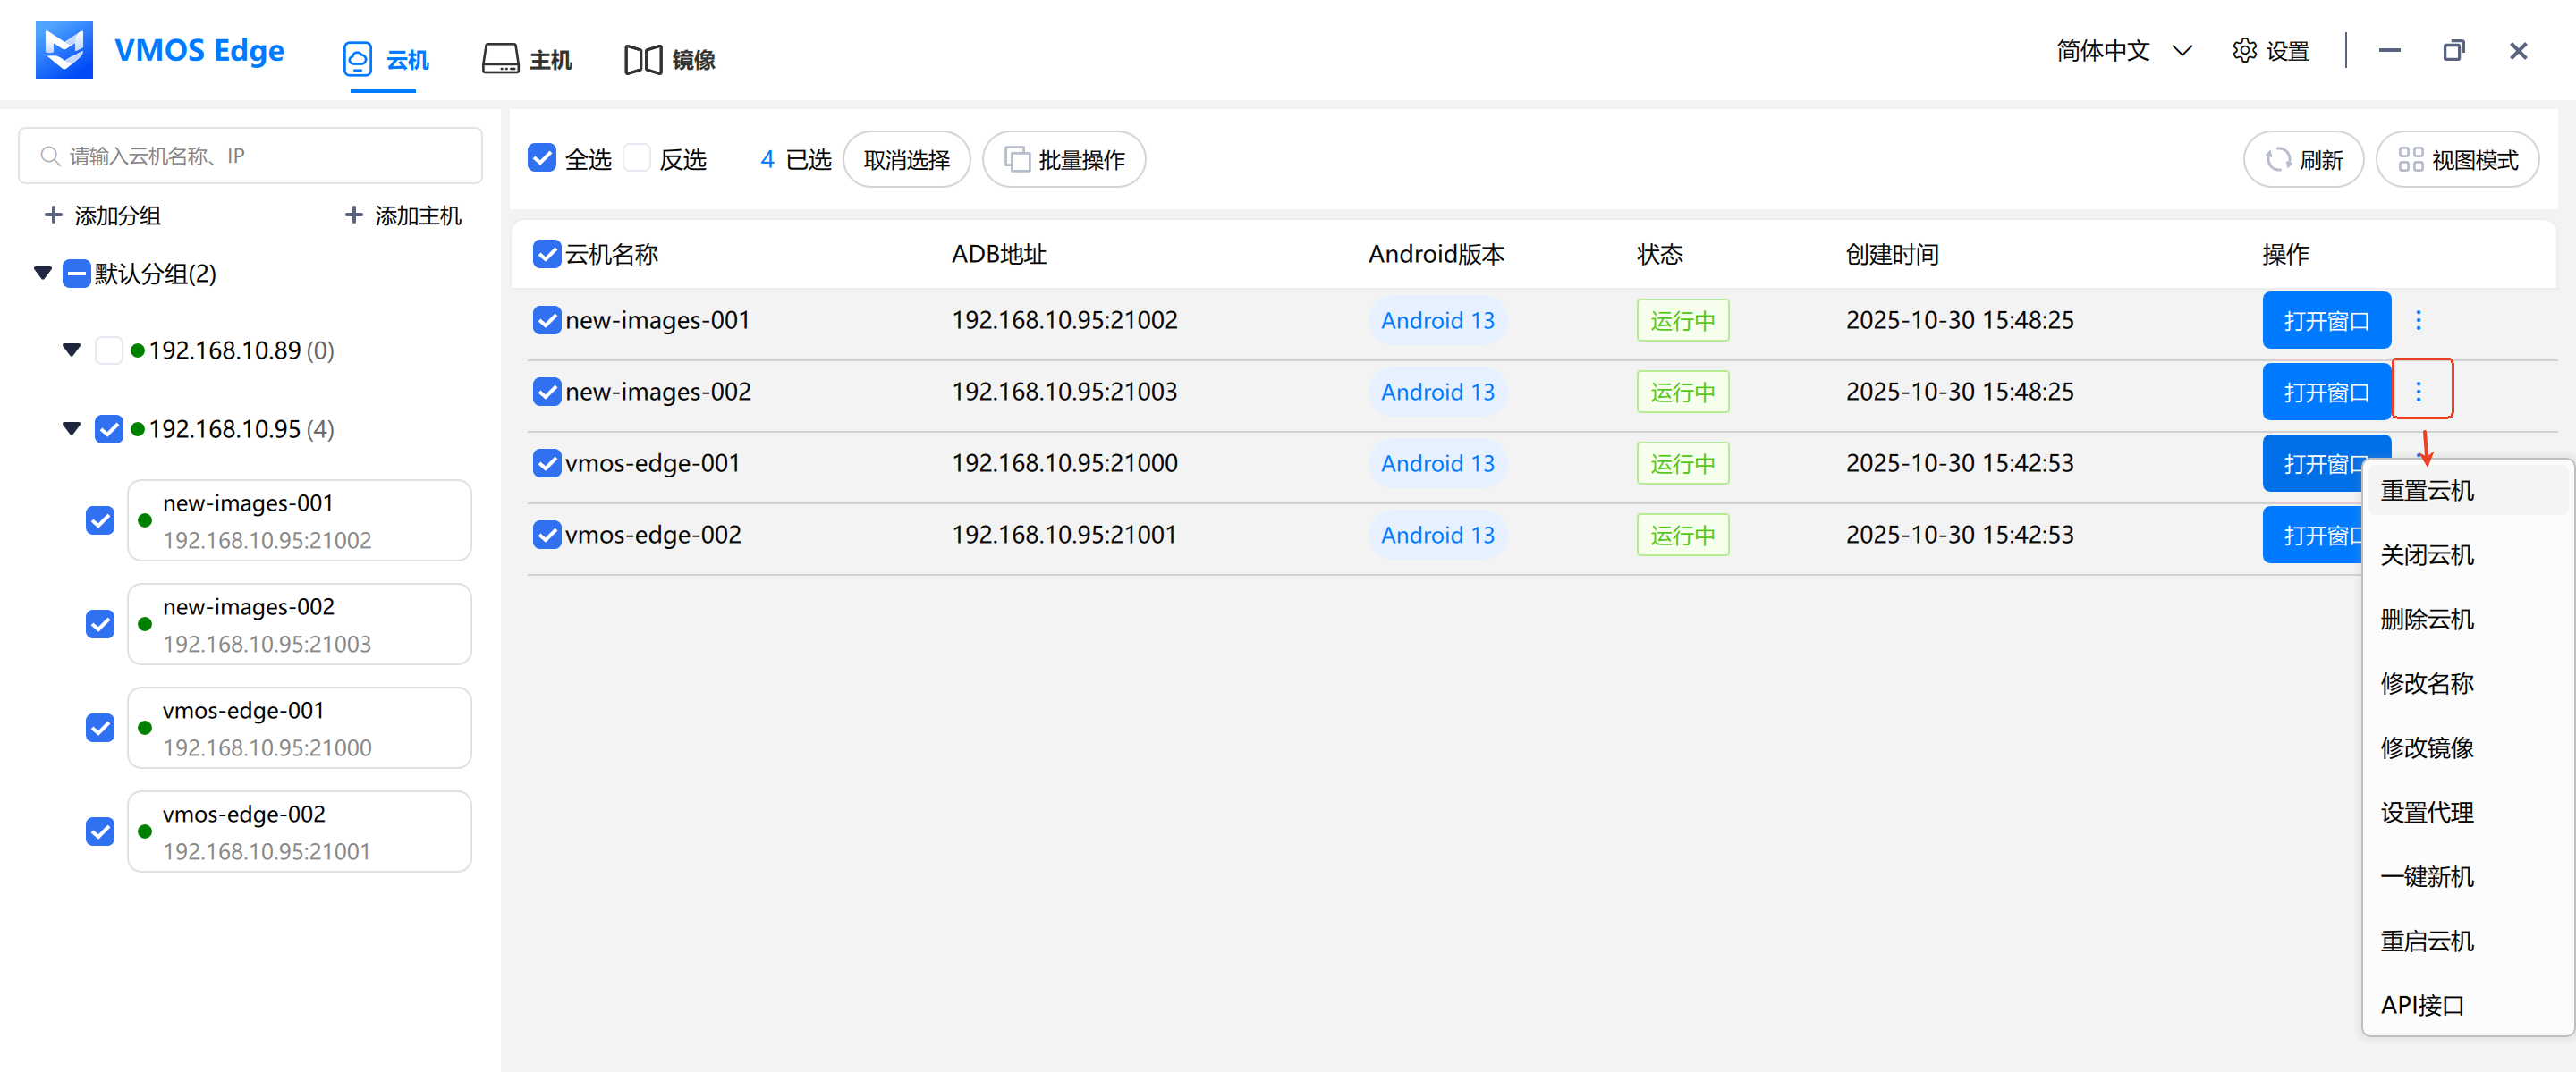Image resolution: width=2576 pixels, height=1072 pixels.
Task: Open the 云机 cloud phone tab
Action: coord(385,60)
